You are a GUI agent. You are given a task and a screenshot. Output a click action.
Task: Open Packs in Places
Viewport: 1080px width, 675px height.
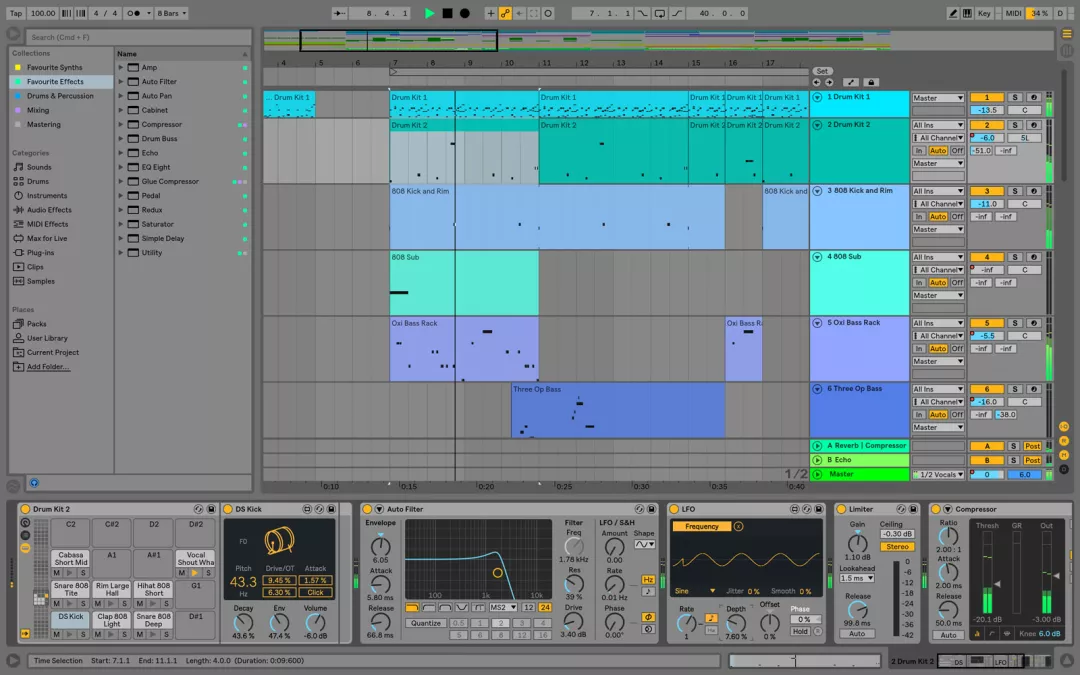37,324
